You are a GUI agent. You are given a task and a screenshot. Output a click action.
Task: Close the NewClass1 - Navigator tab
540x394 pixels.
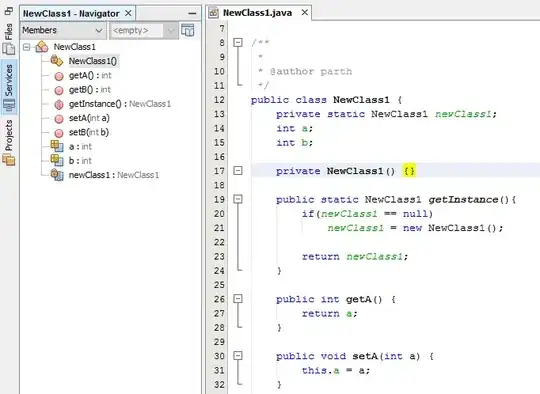[x=128, y=13]
